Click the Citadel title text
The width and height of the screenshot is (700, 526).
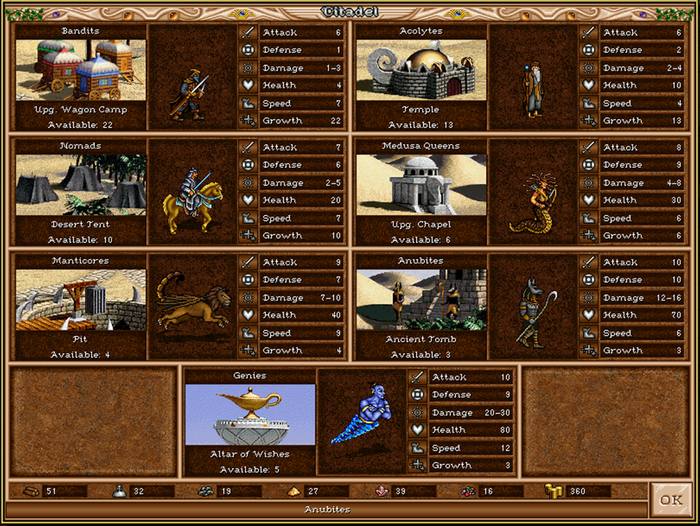tap(350, 12)
